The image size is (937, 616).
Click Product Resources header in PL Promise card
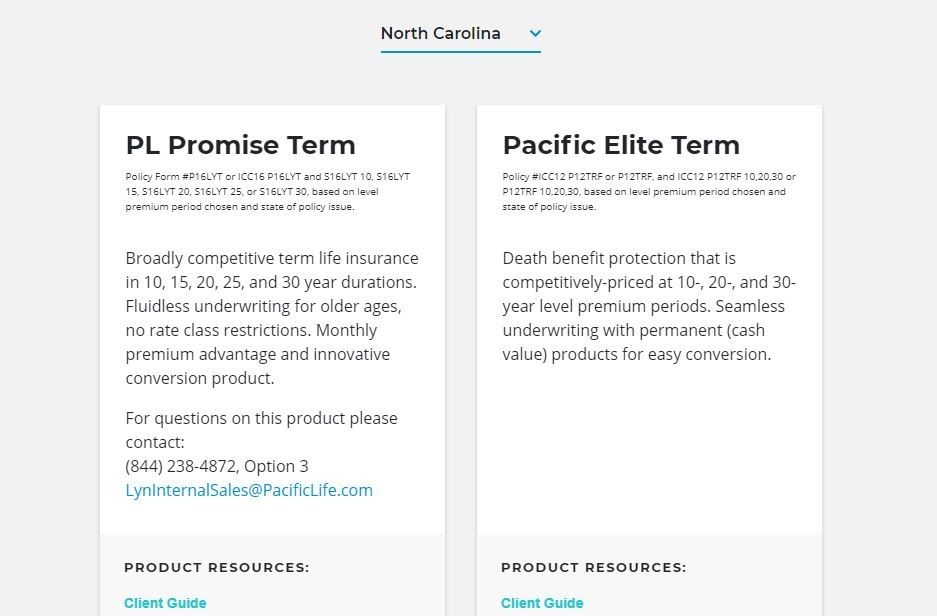point(217,568)
